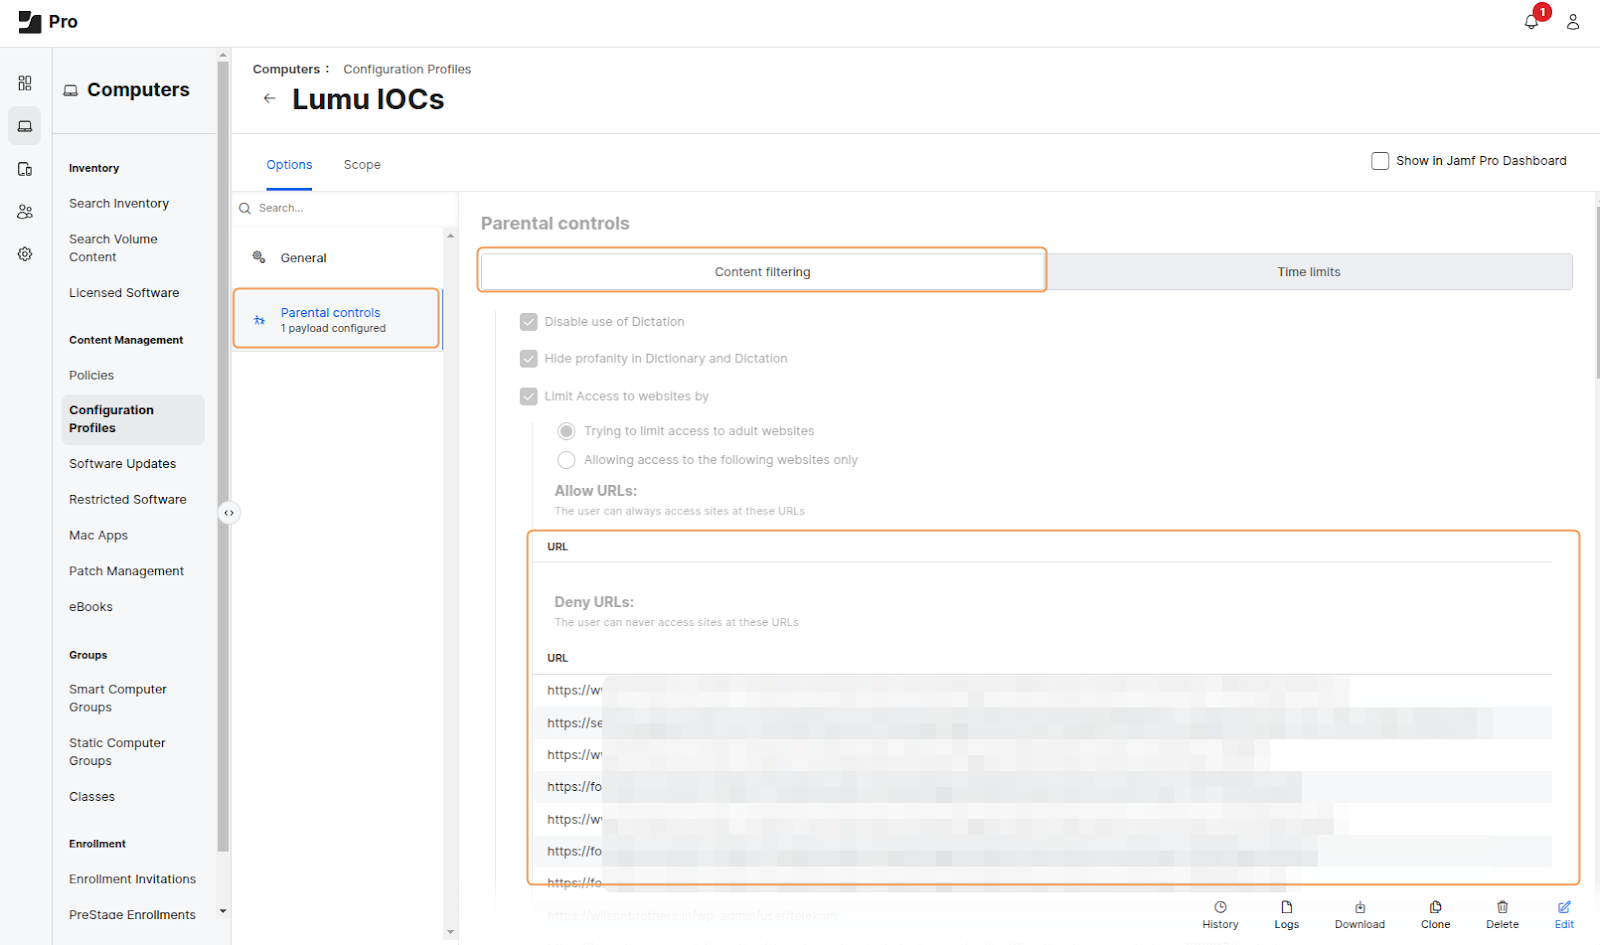This screenshot has height=945, width=1600.
Task: Switch to the Scope tab
Action: [x=362, y=165]
